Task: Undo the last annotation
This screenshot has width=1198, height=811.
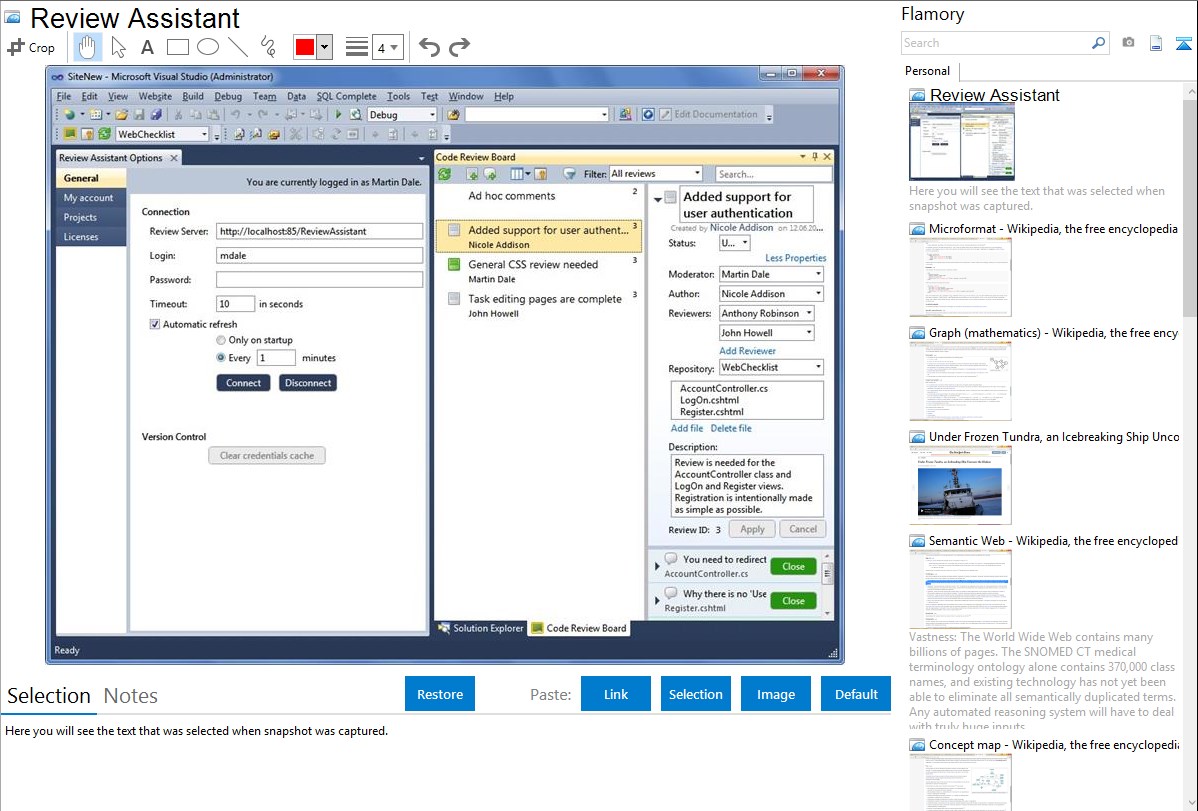Action: pos(429,47)
